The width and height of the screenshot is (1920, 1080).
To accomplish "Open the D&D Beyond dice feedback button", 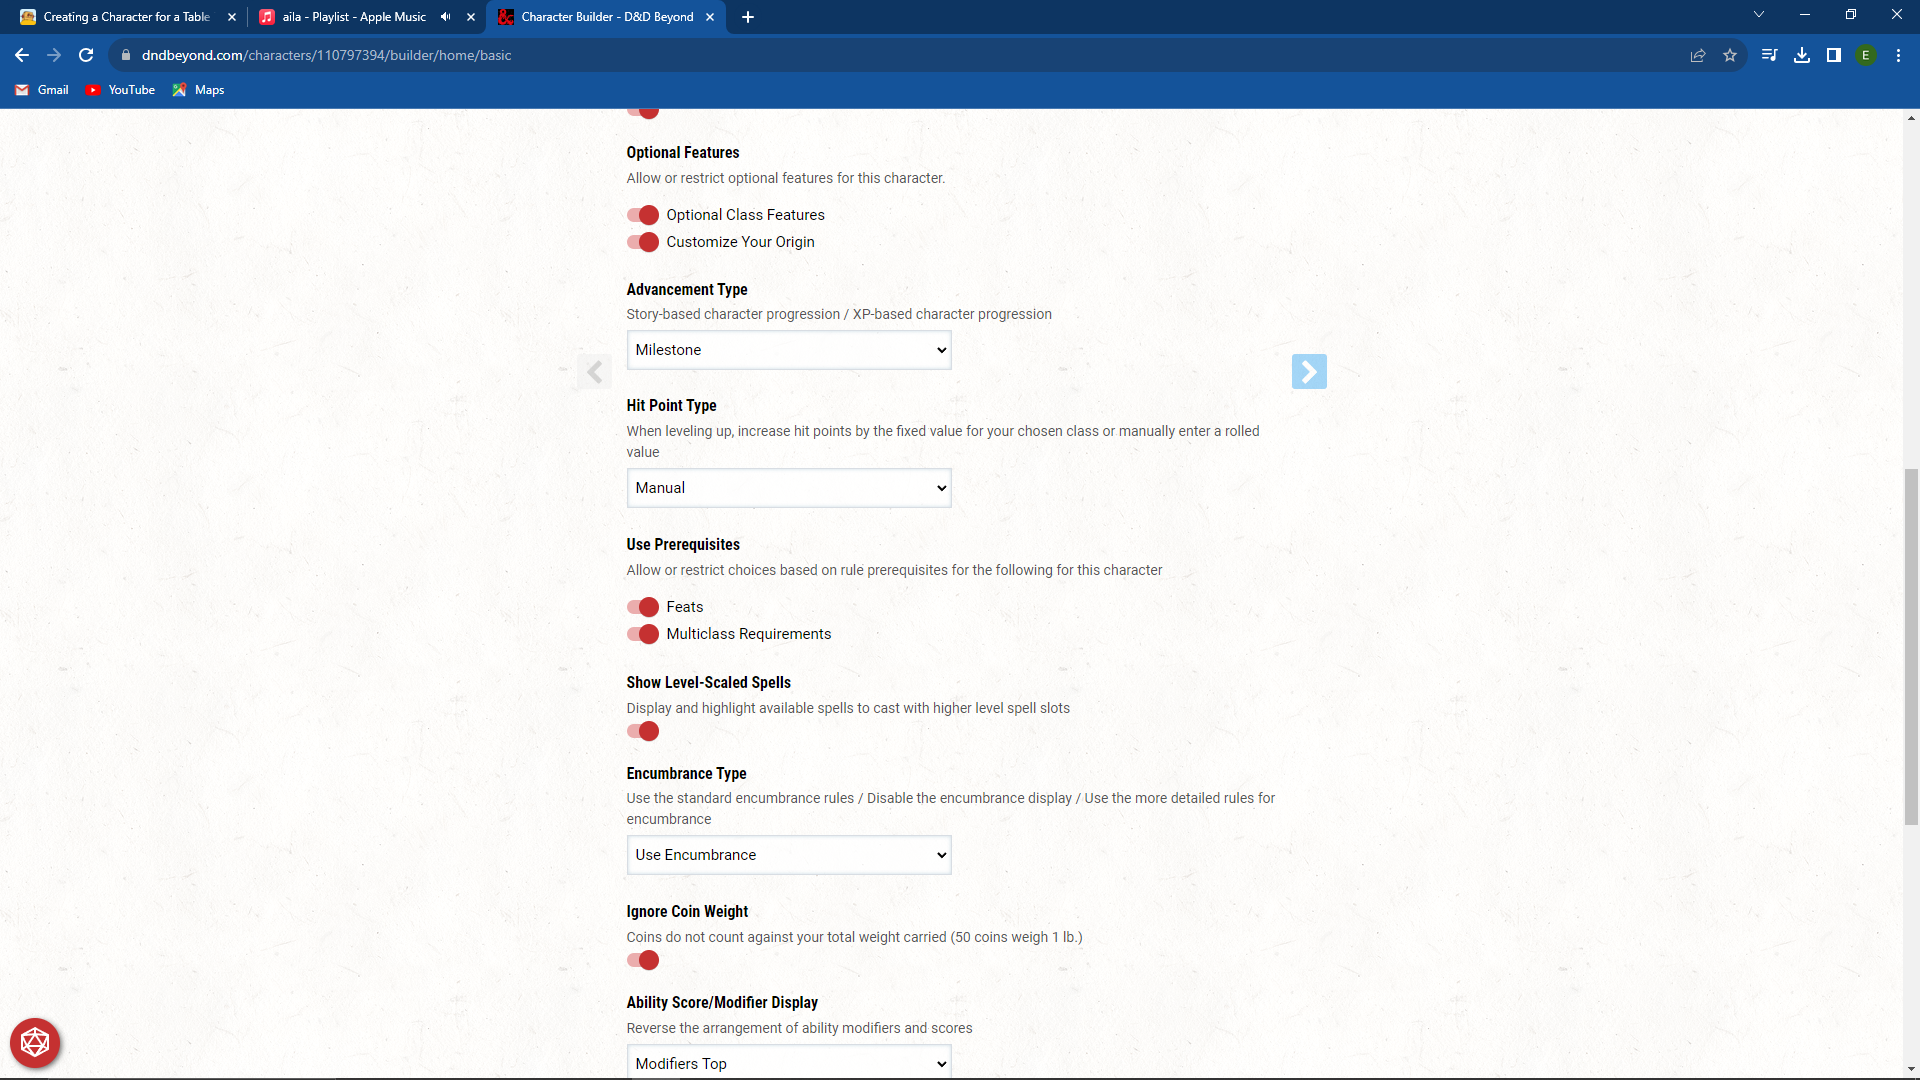I will (34, 1042).
